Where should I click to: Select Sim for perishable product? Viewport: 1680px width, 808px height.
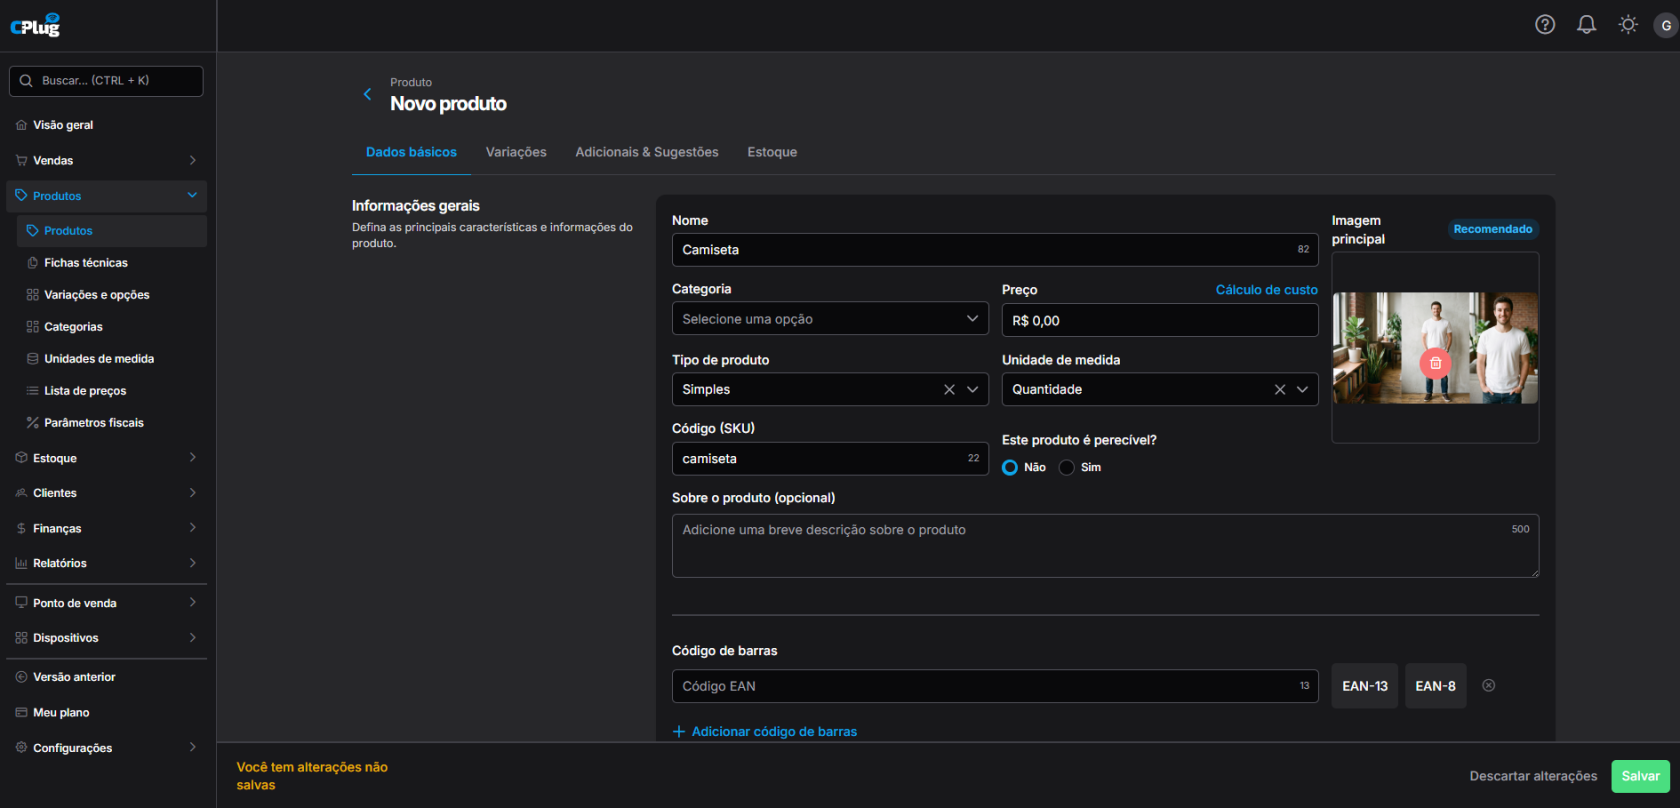tap(1067, 467)
